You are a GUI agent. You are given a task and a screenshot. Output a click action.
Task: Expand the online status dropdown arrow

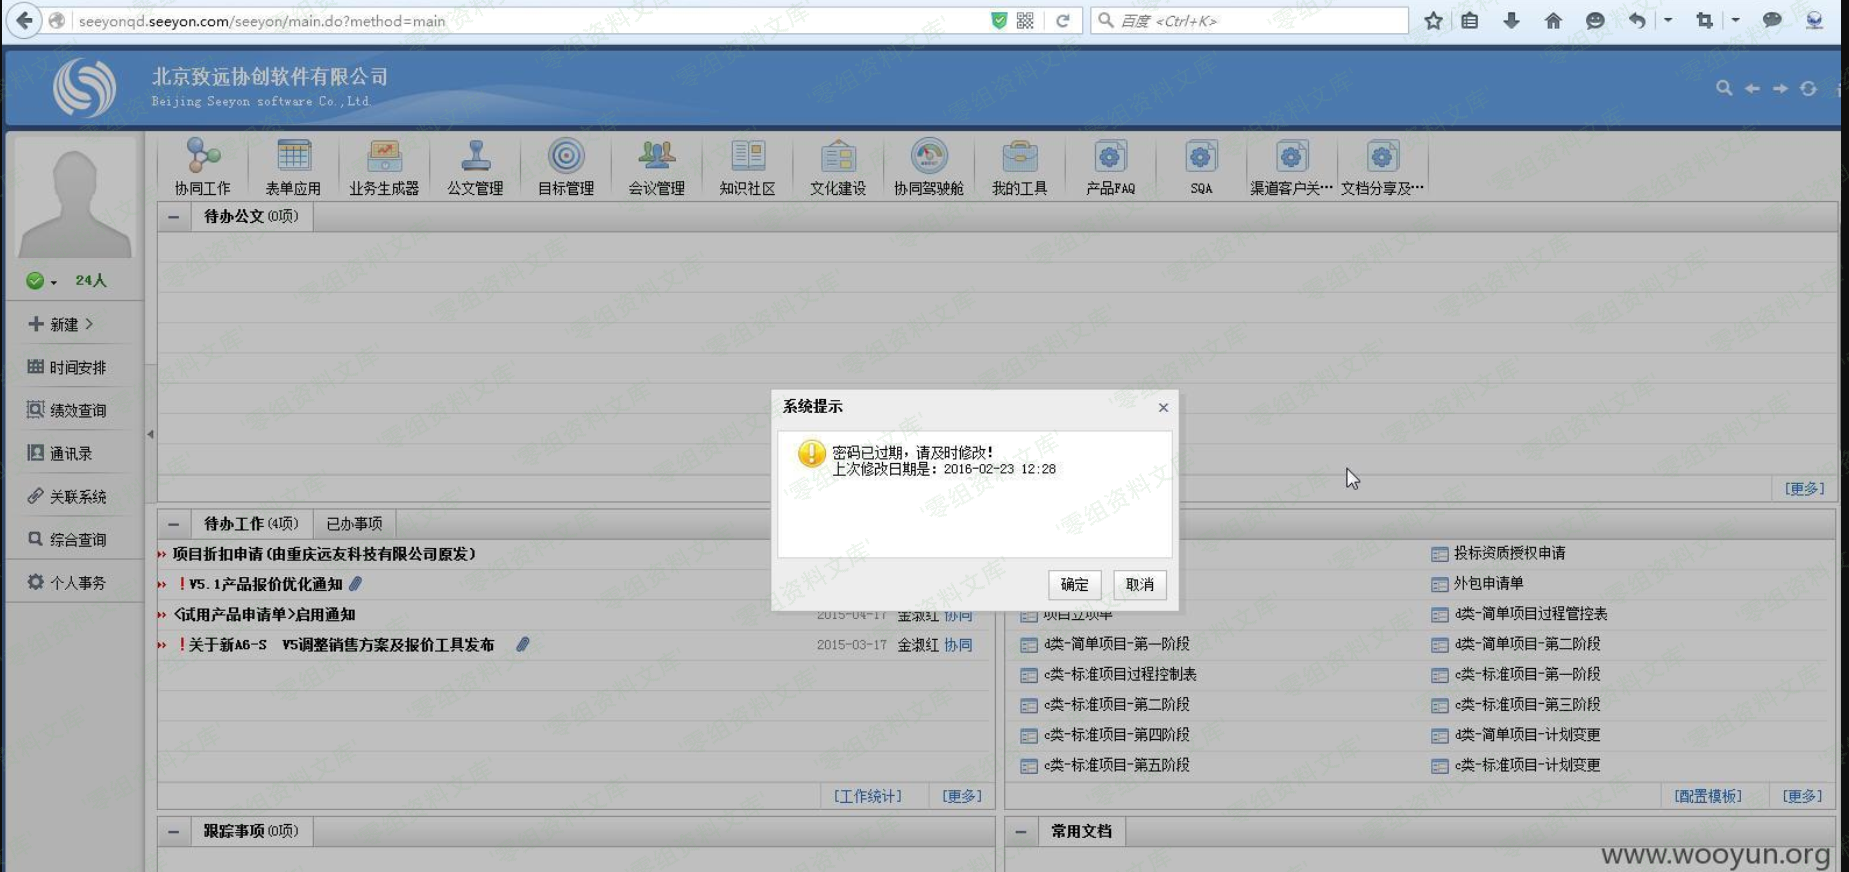tap(54, 282)
